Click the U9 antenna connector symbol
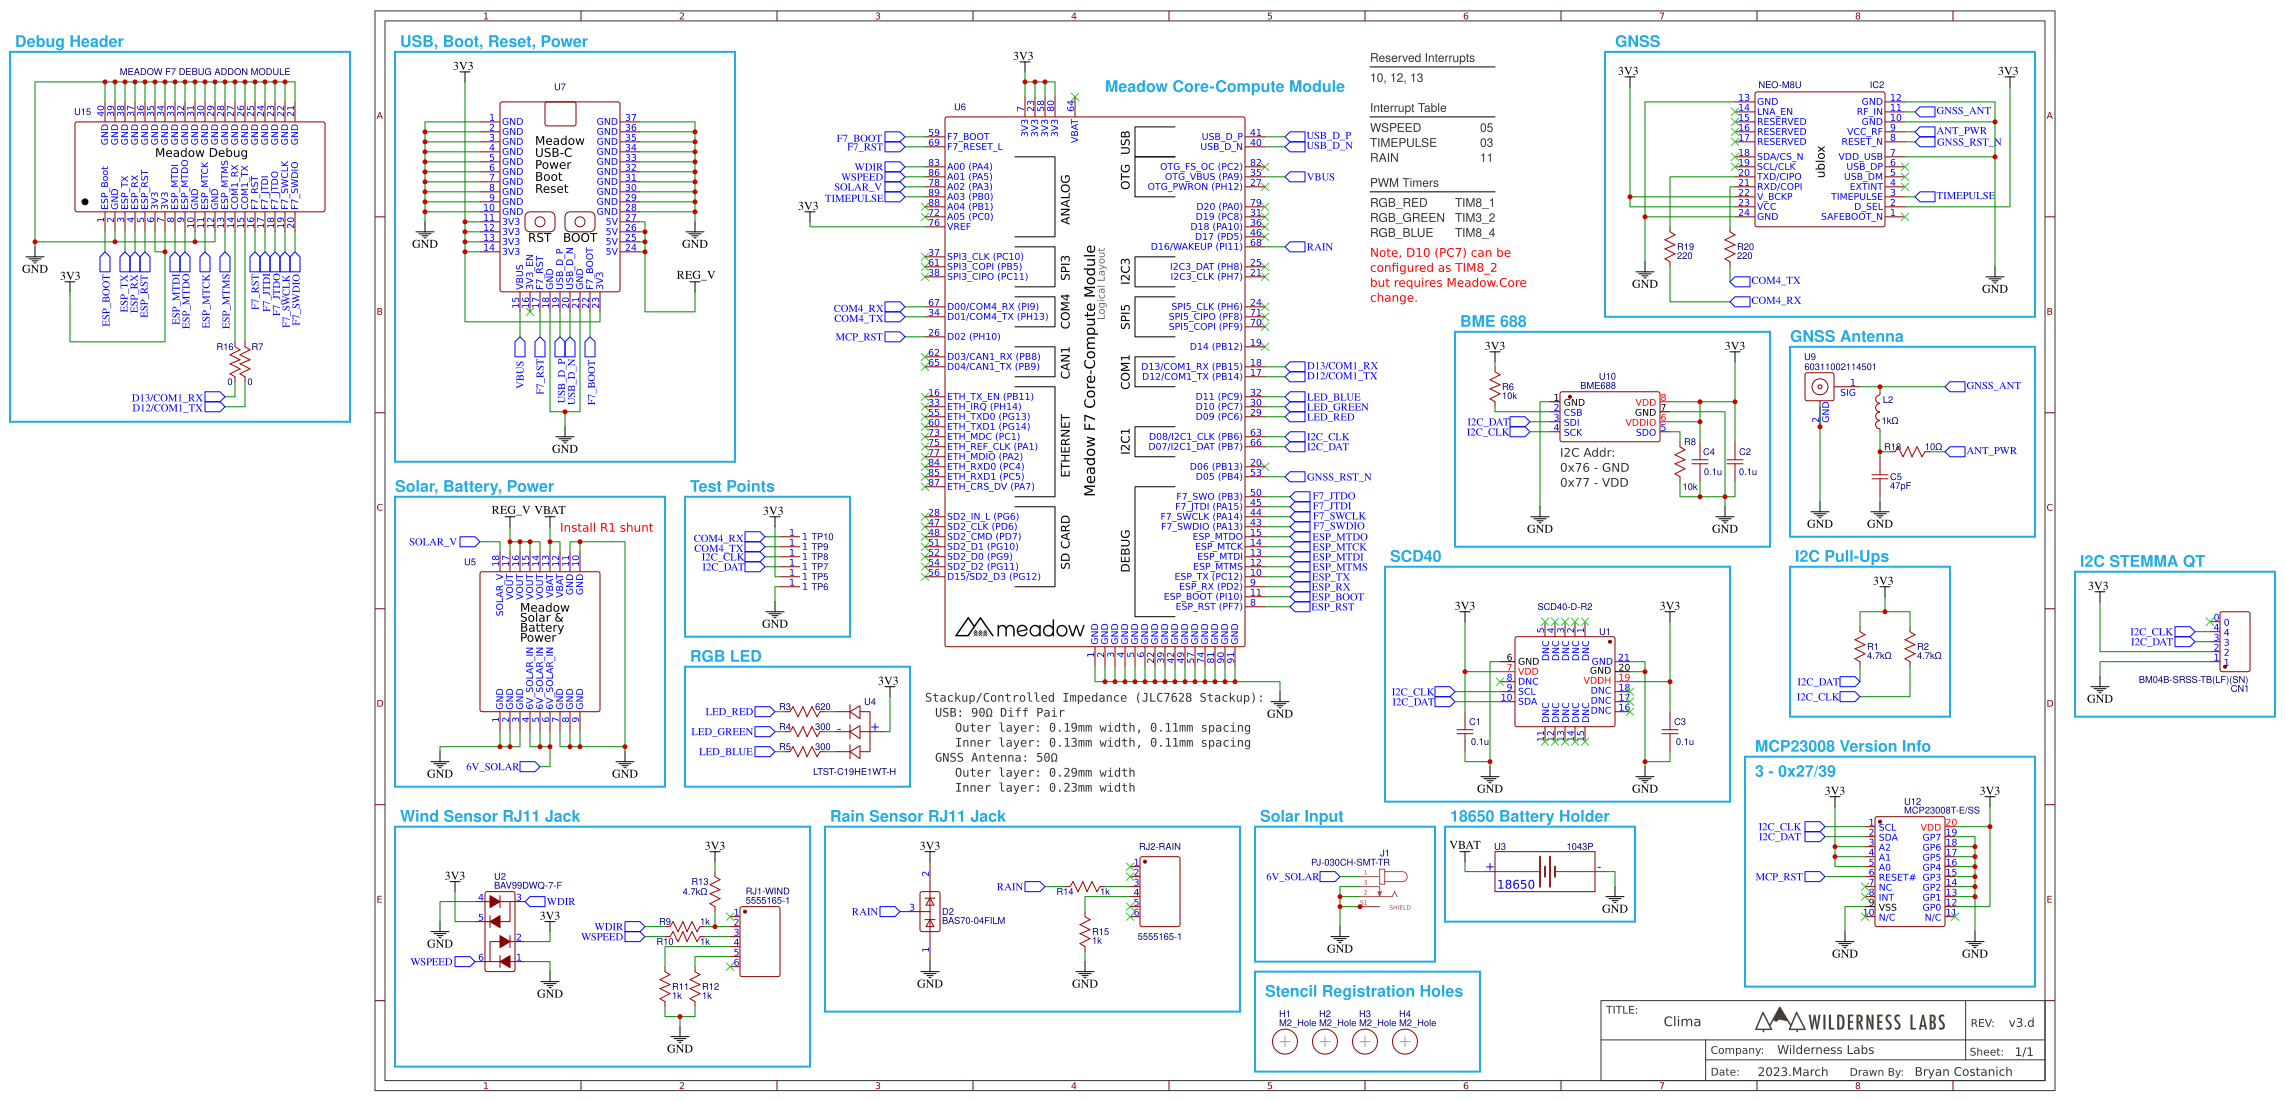The width and height of the screenshot is (2285, 1101). click(x=1819, y=387)
